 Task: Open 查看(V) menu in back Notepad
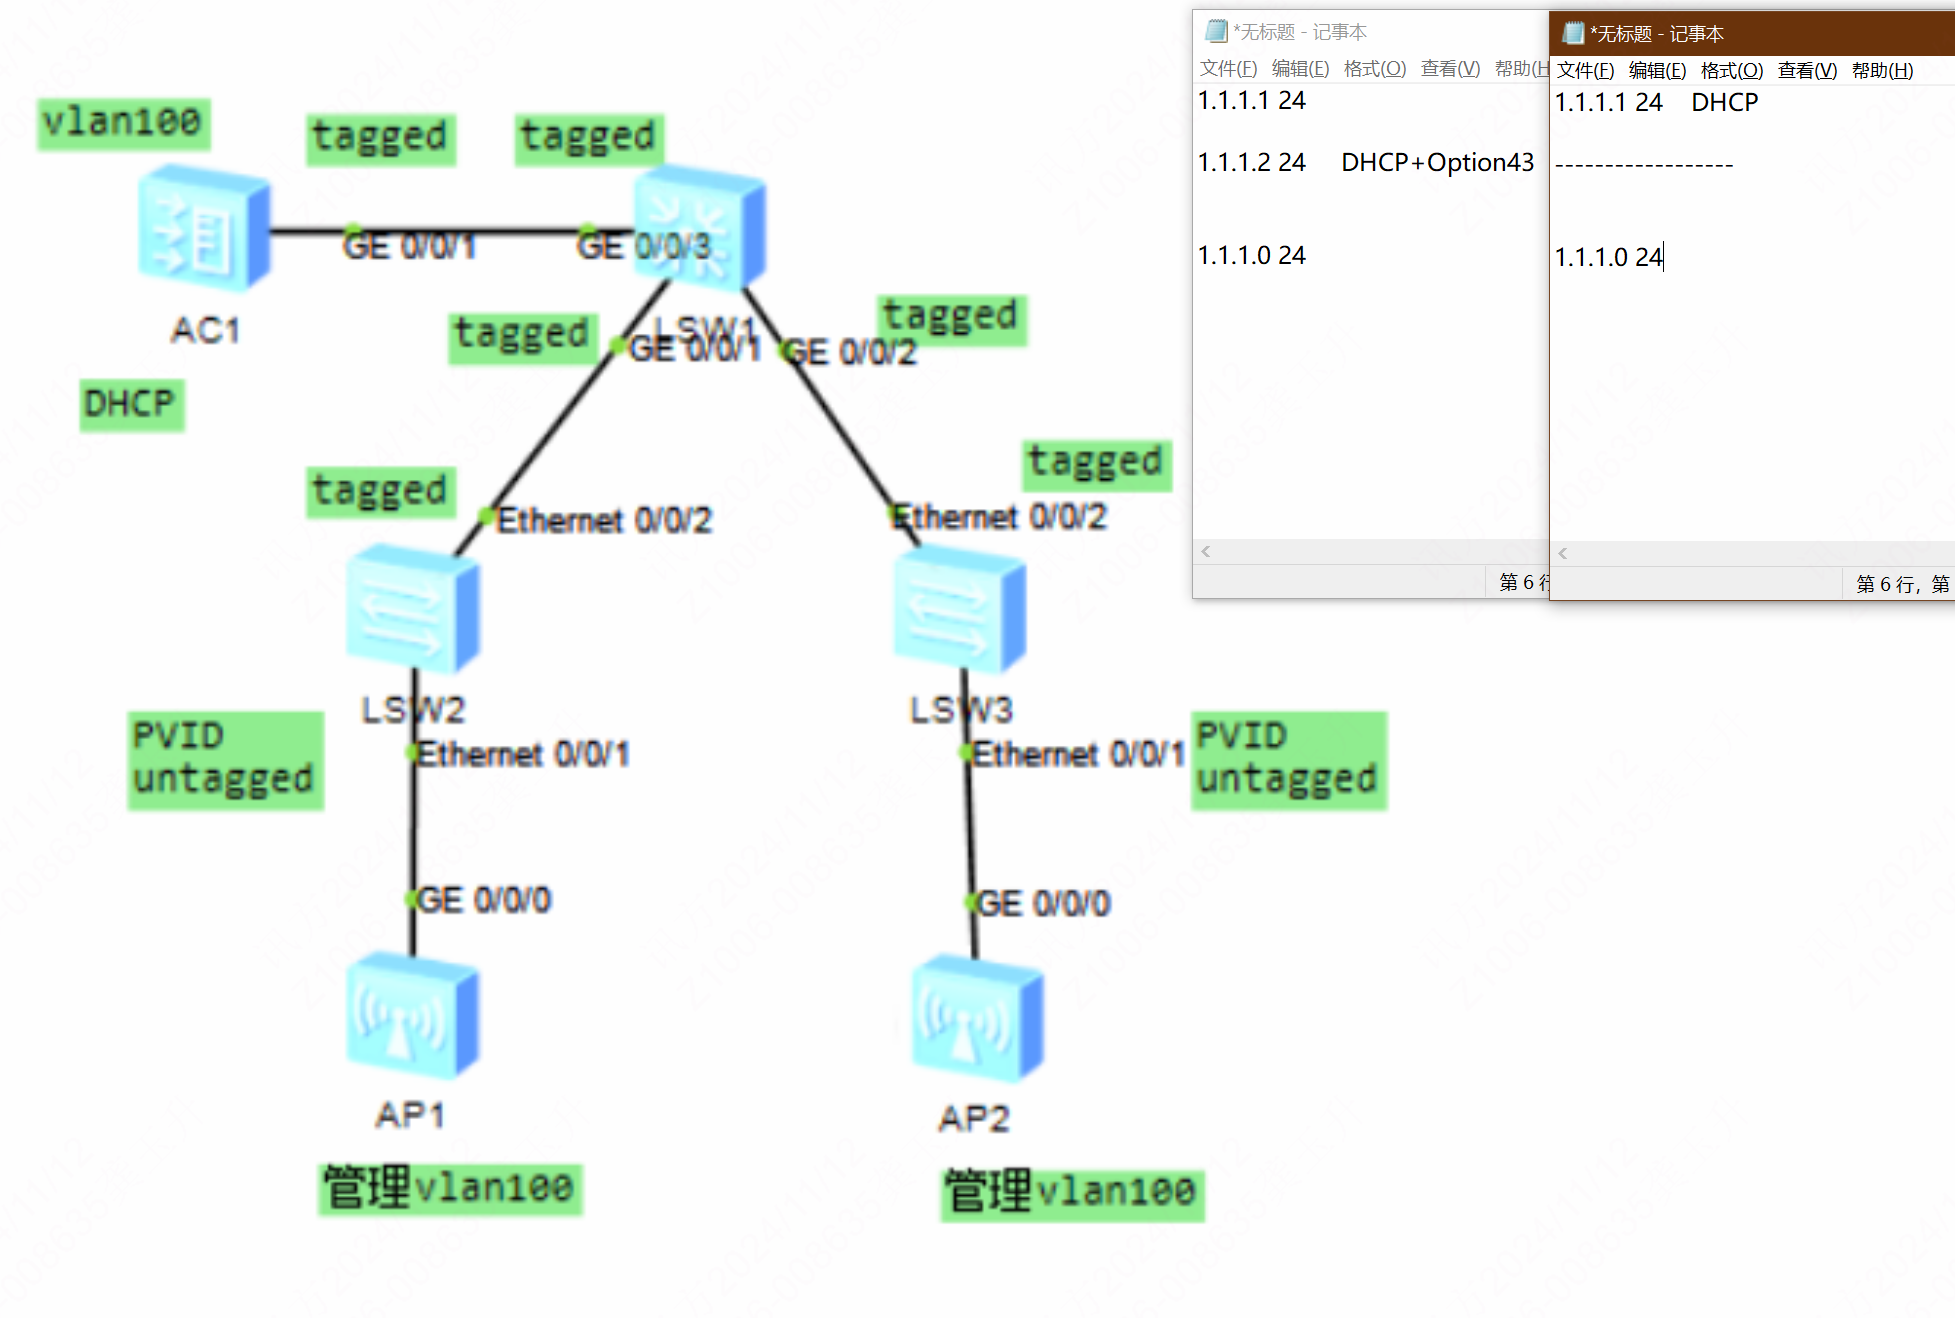coord(1451,69)
